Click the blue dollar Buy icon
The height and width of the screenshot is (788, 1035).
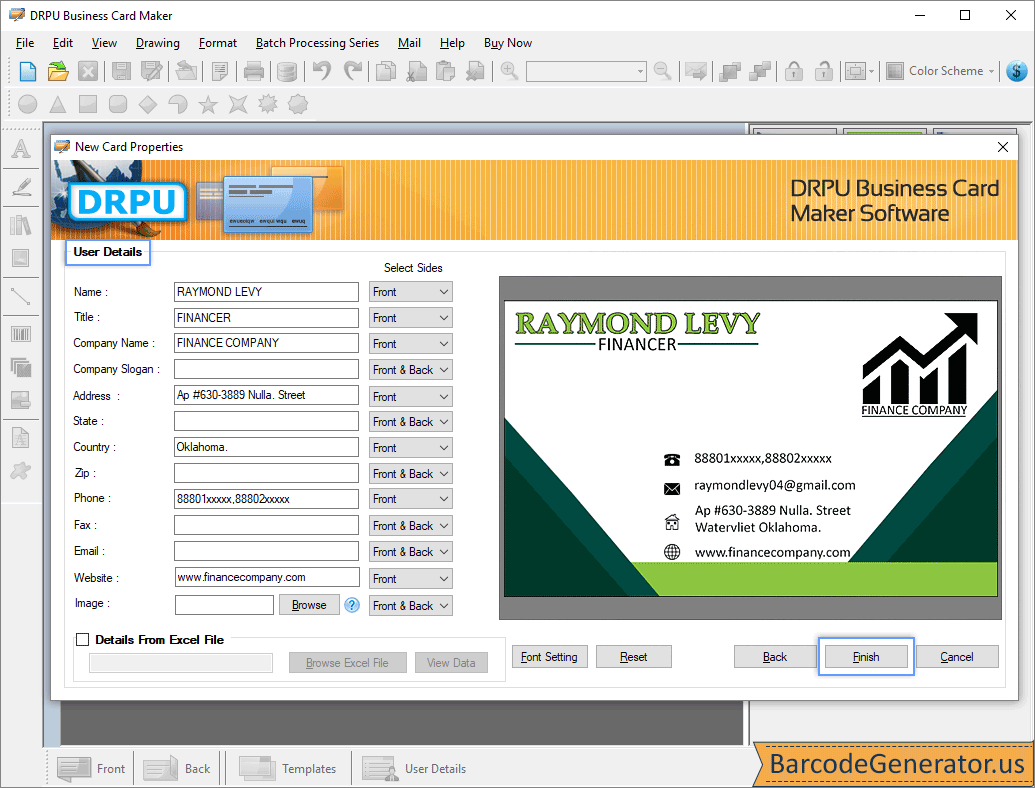(1017, 71)
